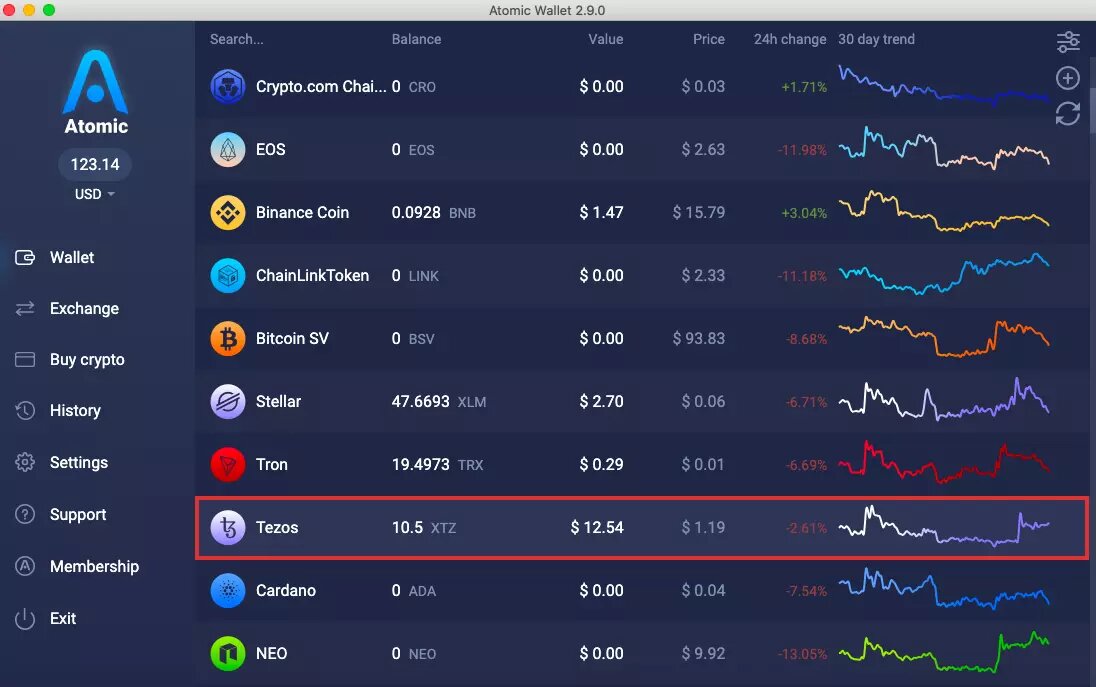Screen dimensions: 1096x687
Task: Sort by Price column header
Action: (x=708, y=39)
